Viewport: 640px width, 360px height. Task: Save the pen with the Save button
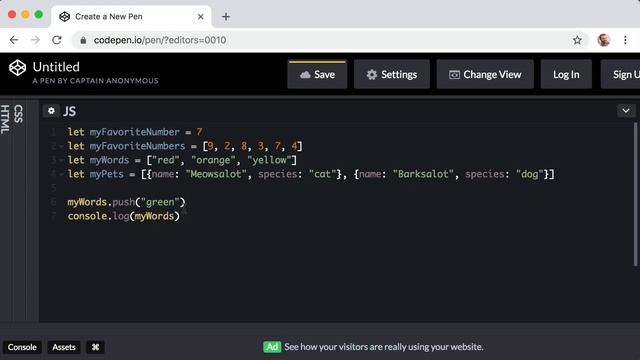tap(317, 74)
